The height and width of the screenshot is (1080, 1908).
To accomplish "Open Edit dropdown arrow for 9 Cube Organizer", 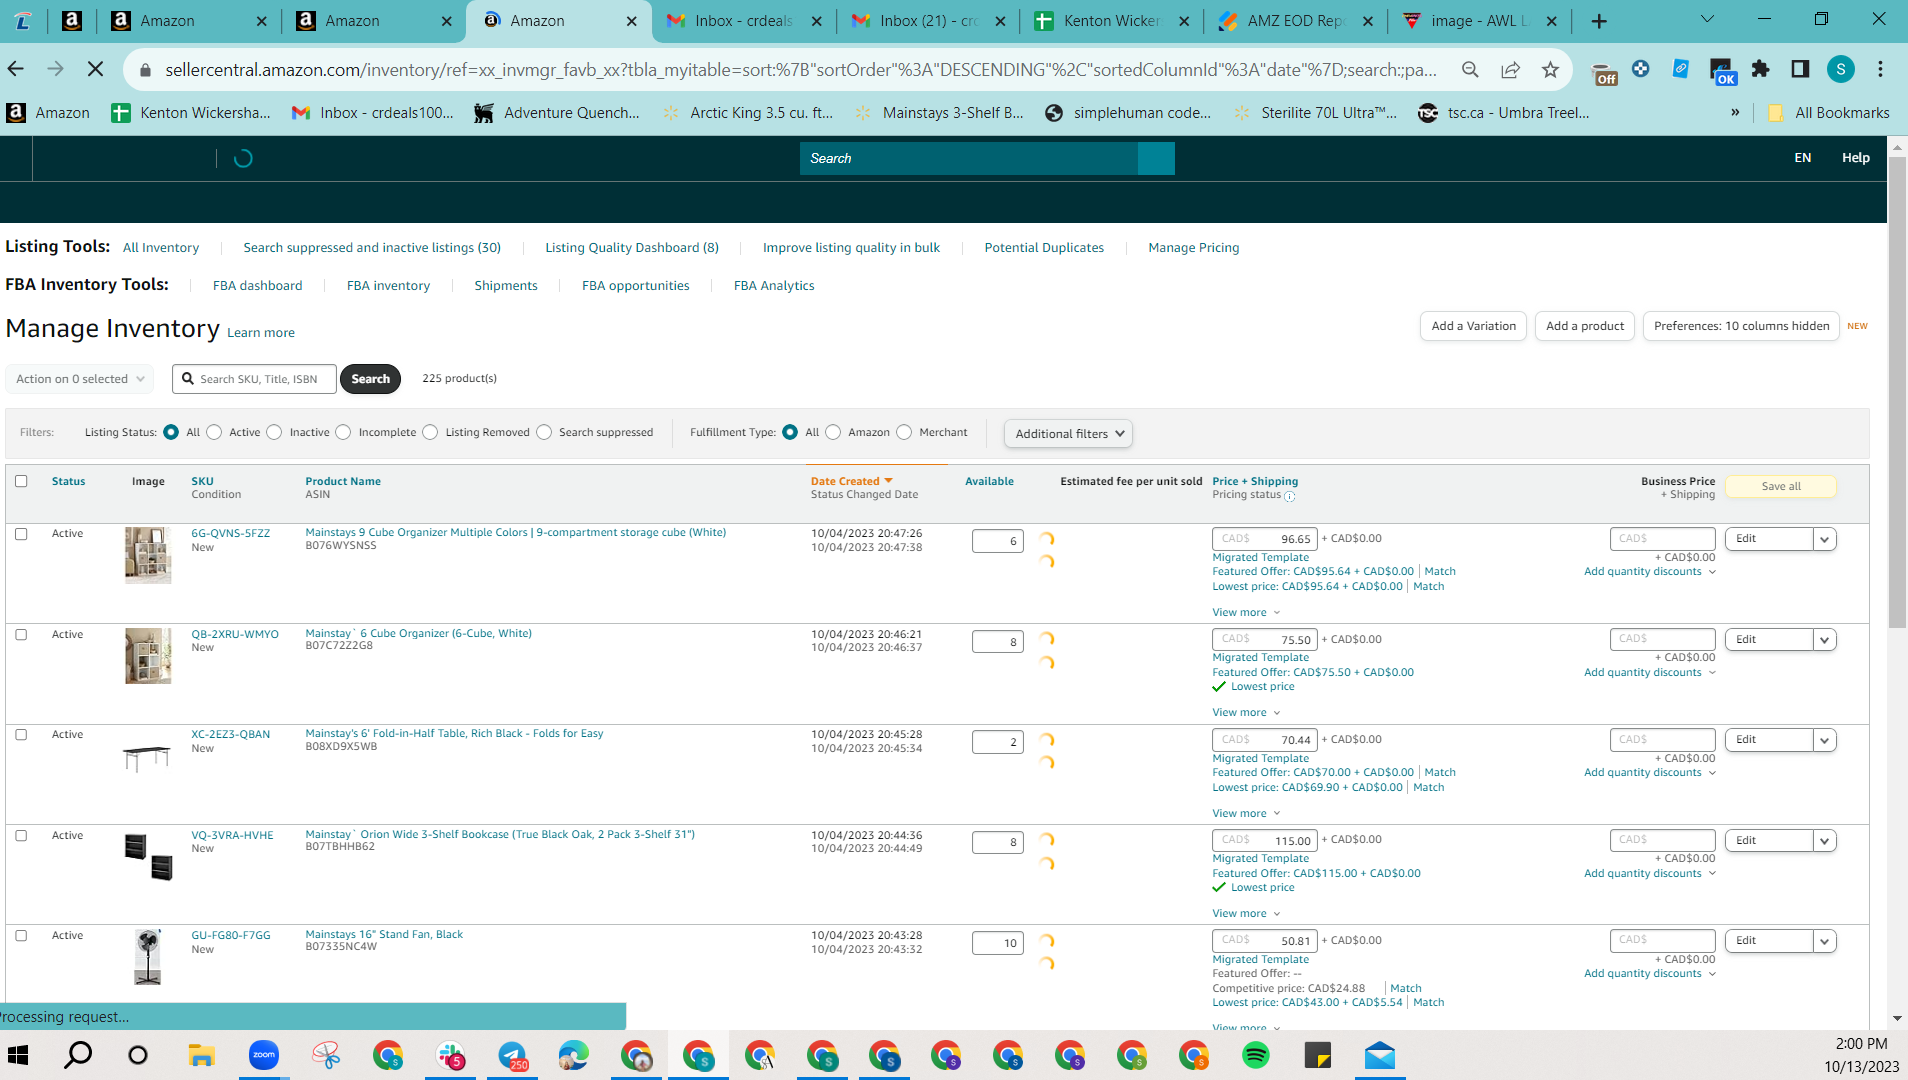I will click(x=1825, y=539).
